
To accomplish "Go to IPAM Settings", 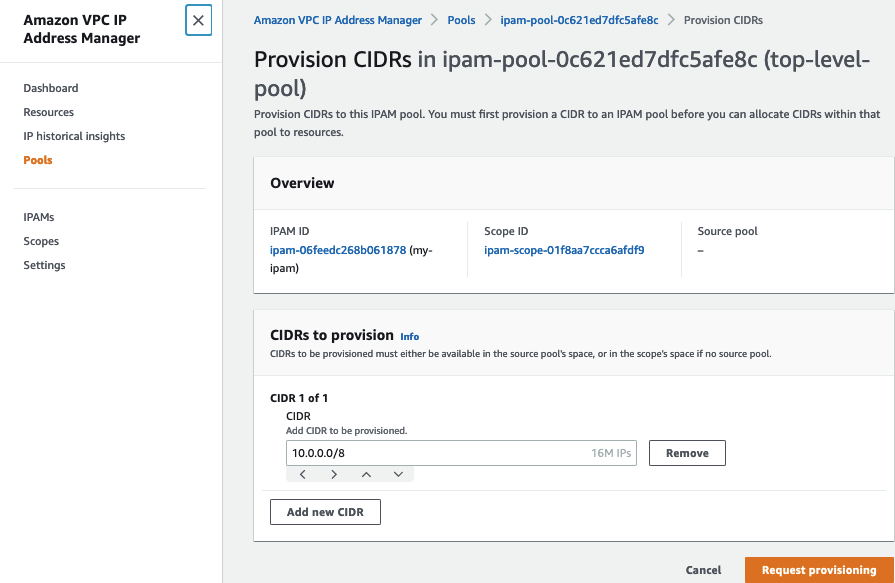I will pyautogui.click(x=42, y=265).
